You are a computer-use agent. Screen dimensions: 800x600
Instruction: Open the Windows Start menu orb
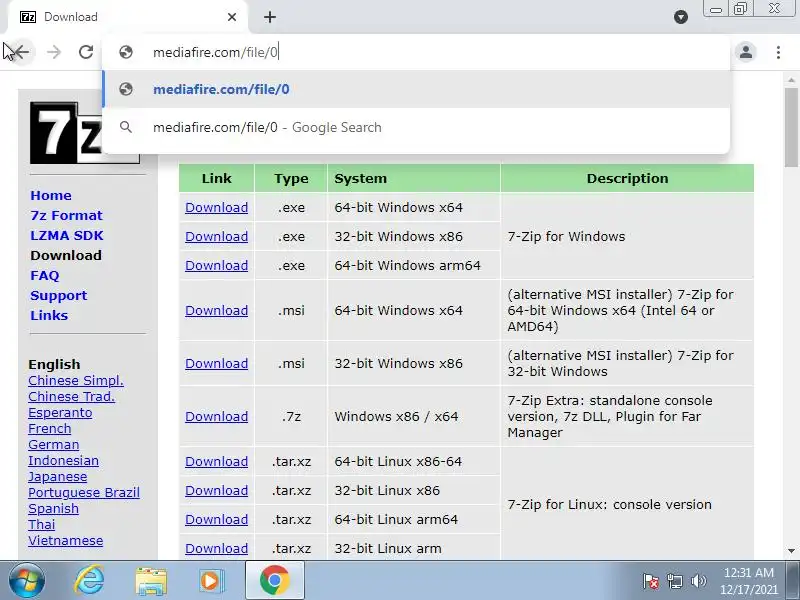(x=26, y=581)
